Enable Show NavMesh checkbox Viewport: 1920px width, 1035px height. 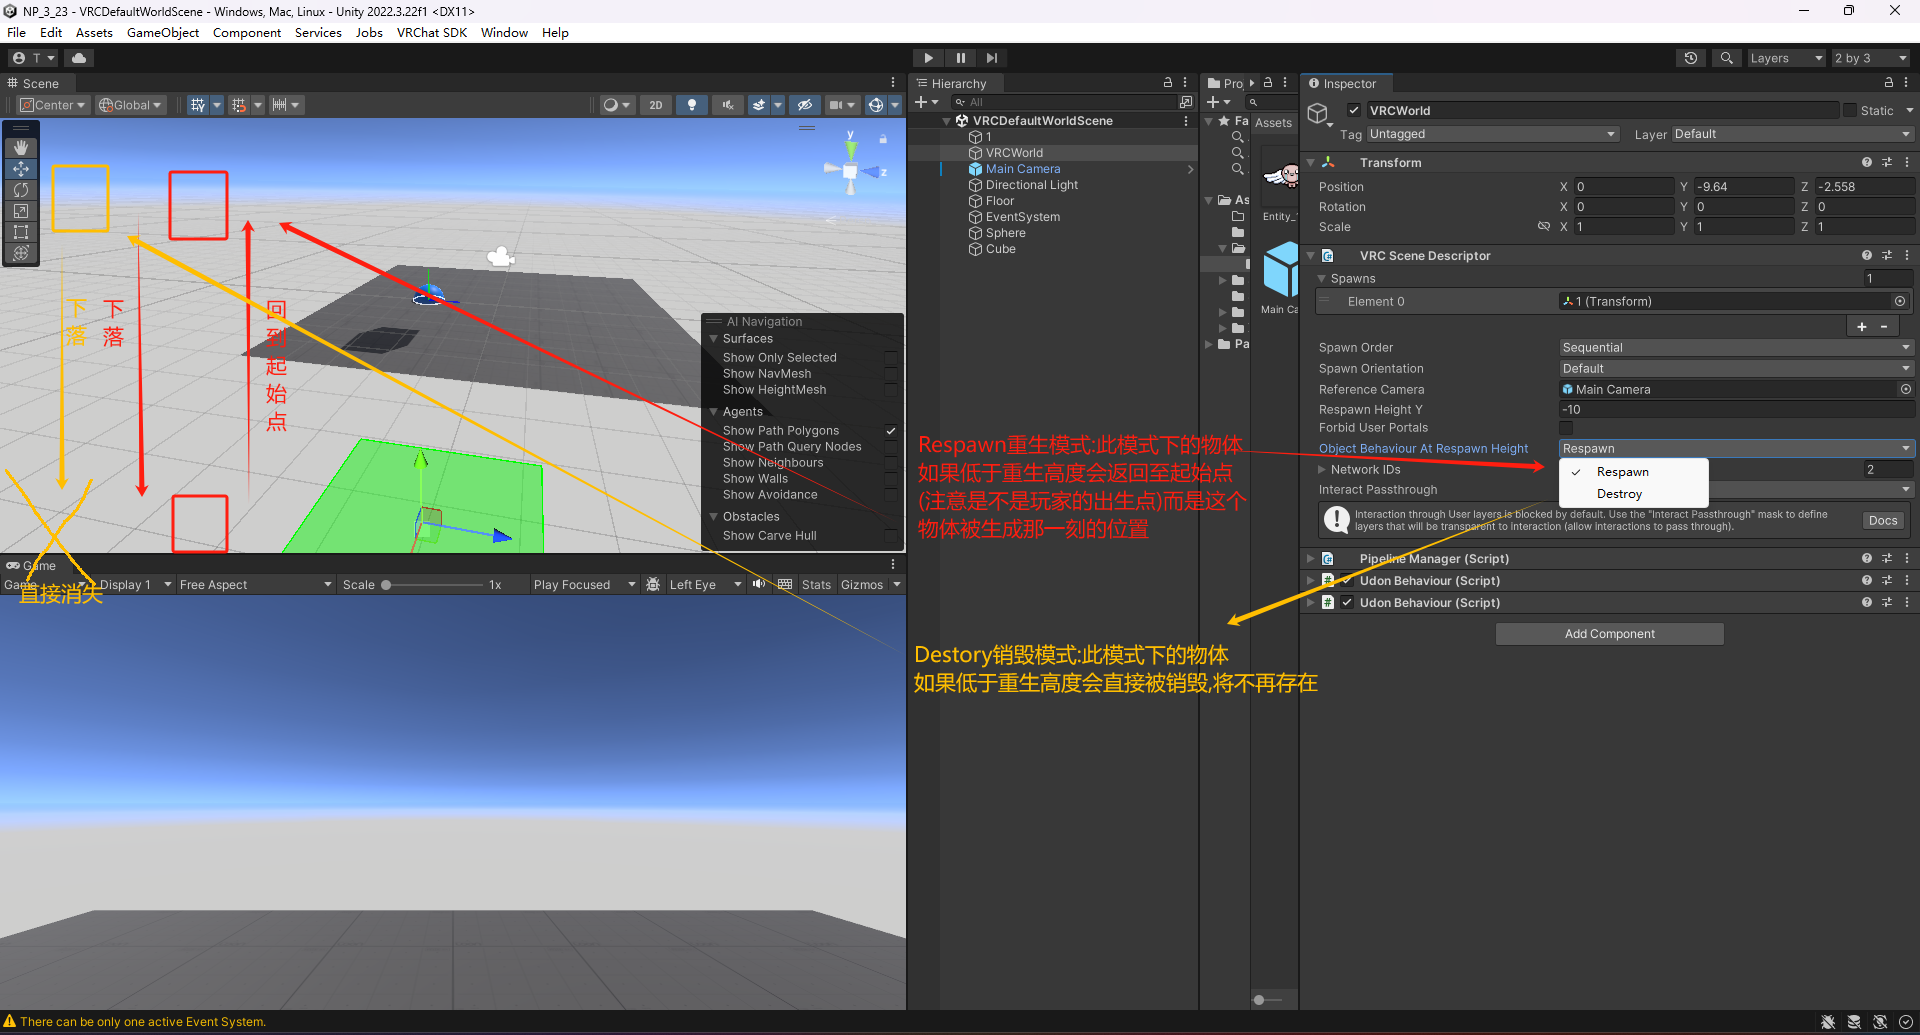pos(891,374)
